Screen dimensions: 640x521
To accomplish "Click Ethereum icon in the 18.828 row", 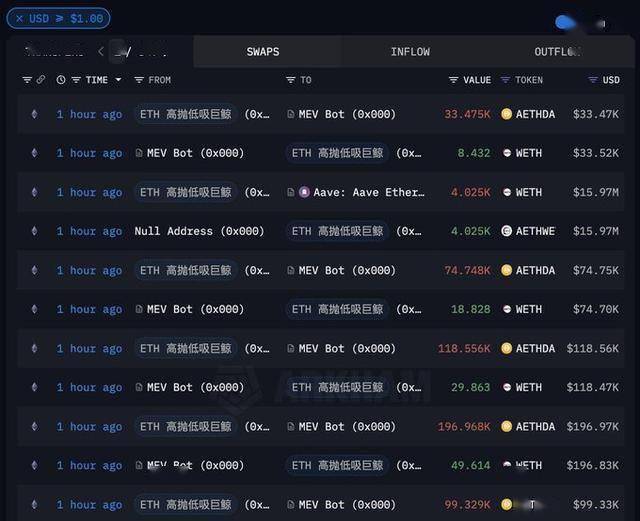I will (35, 309).
